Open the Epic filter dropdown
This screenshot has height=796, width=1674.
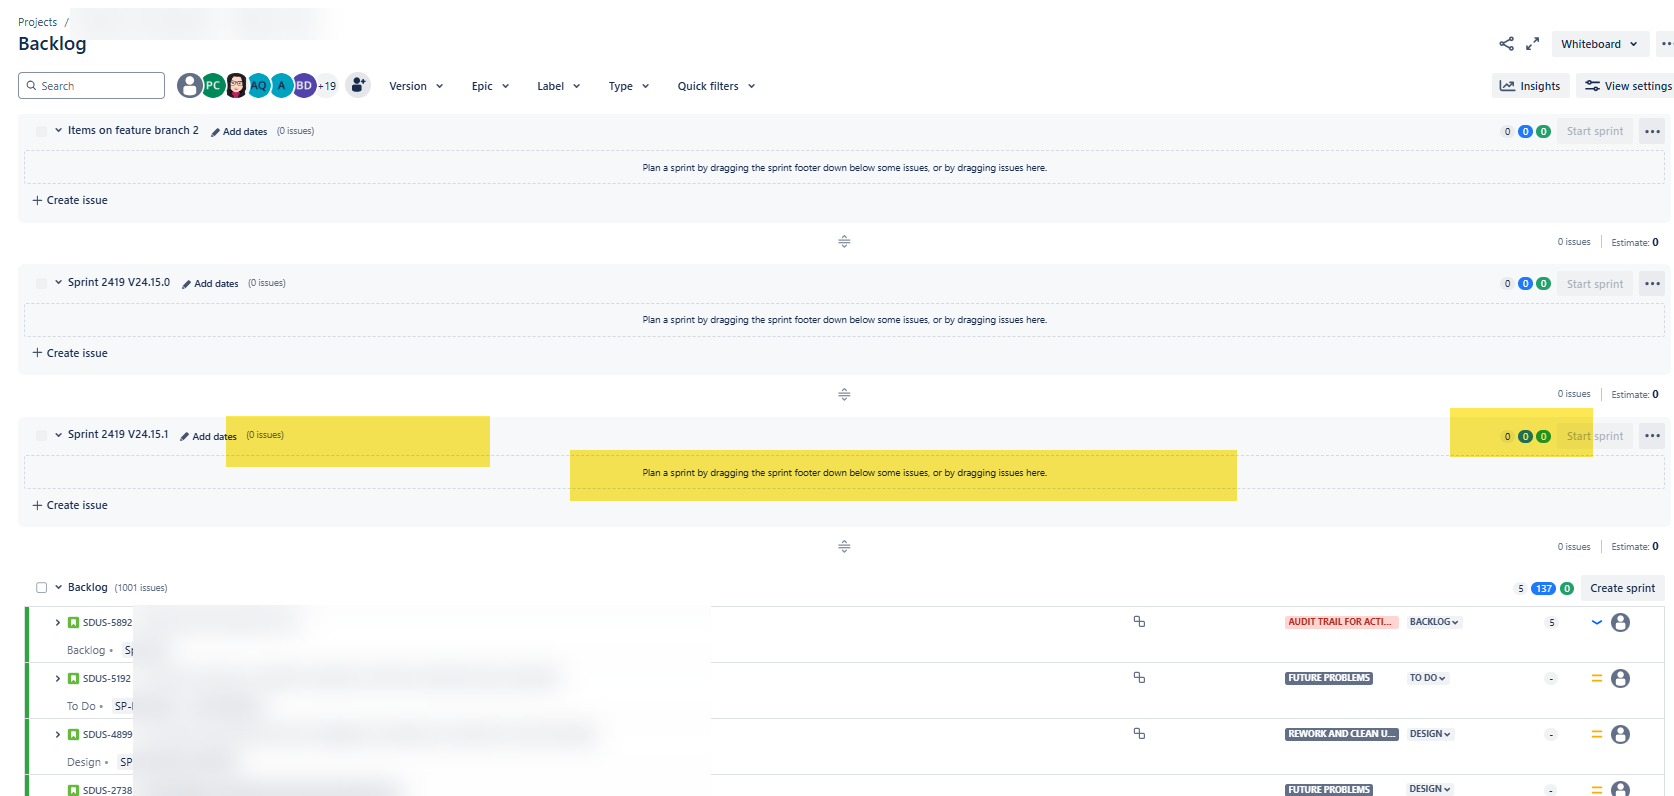point(490,86)
